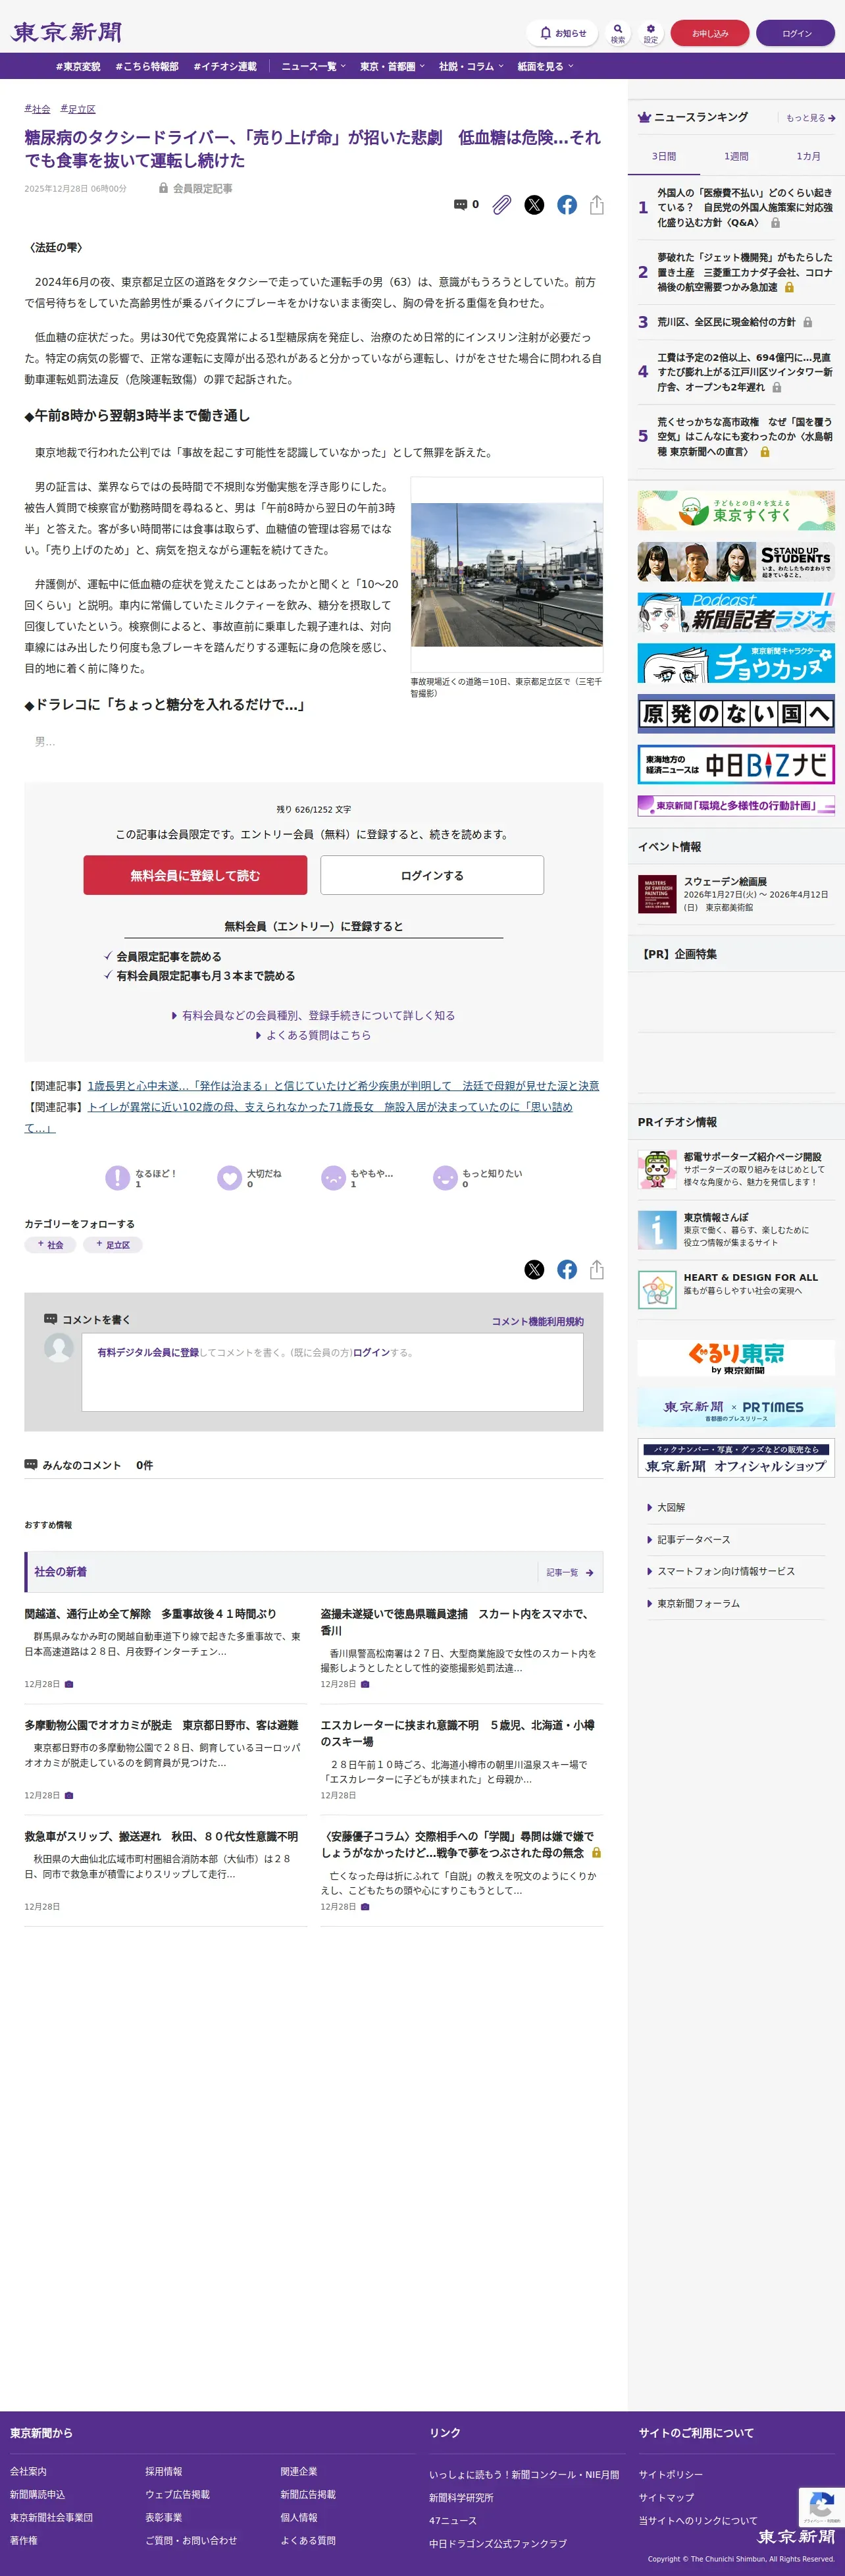
Task: Open 関越道、通行止め全て解除 article
Action: coord(150,1613)
